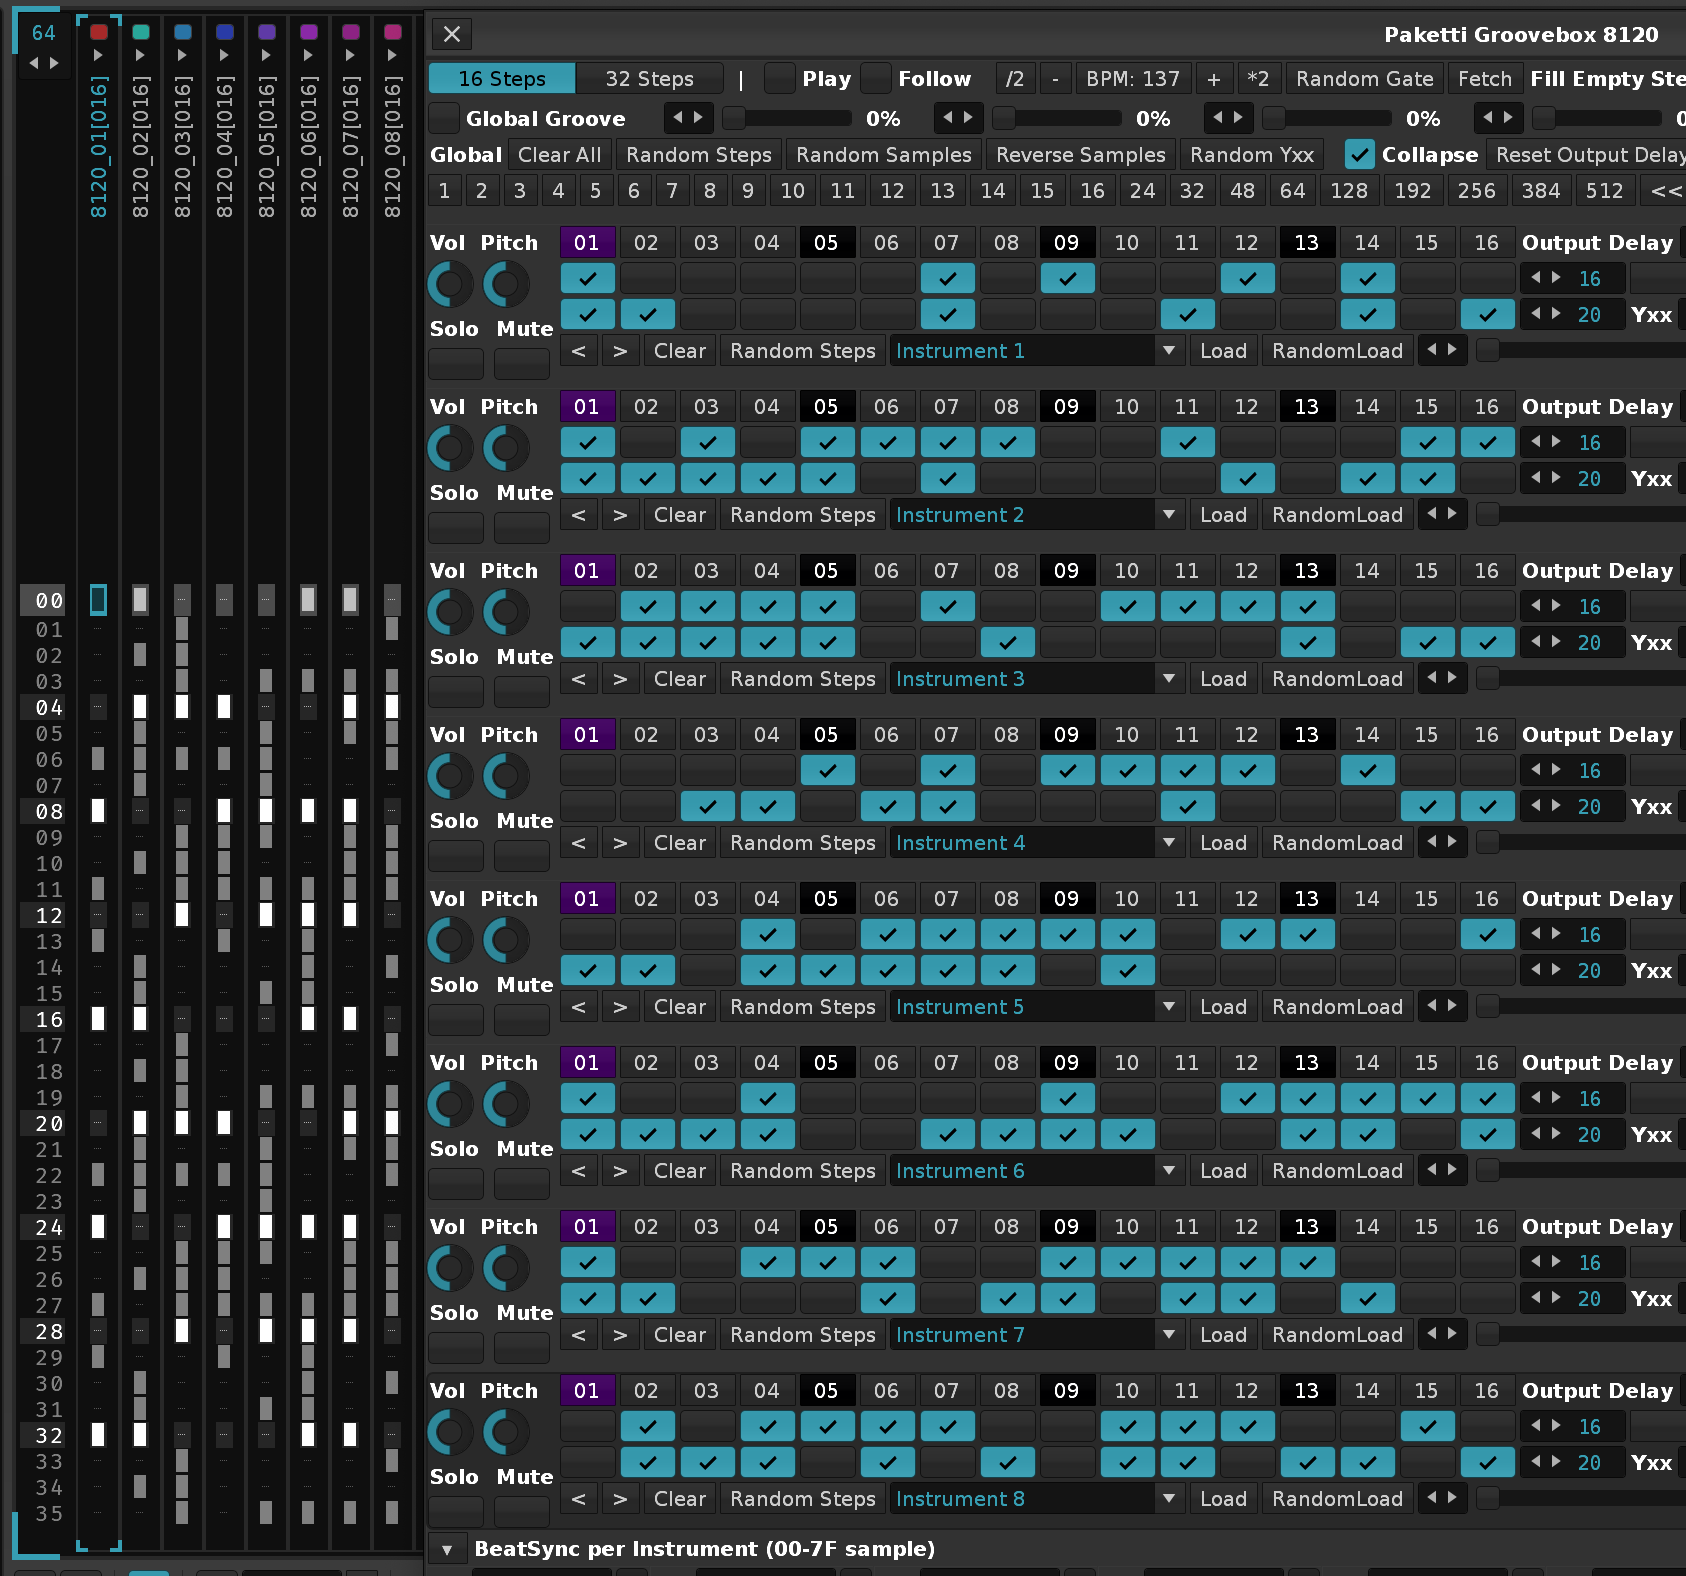Adjust the Pitch knob for Instrument 3
1686x1576 pixels.
507,613
